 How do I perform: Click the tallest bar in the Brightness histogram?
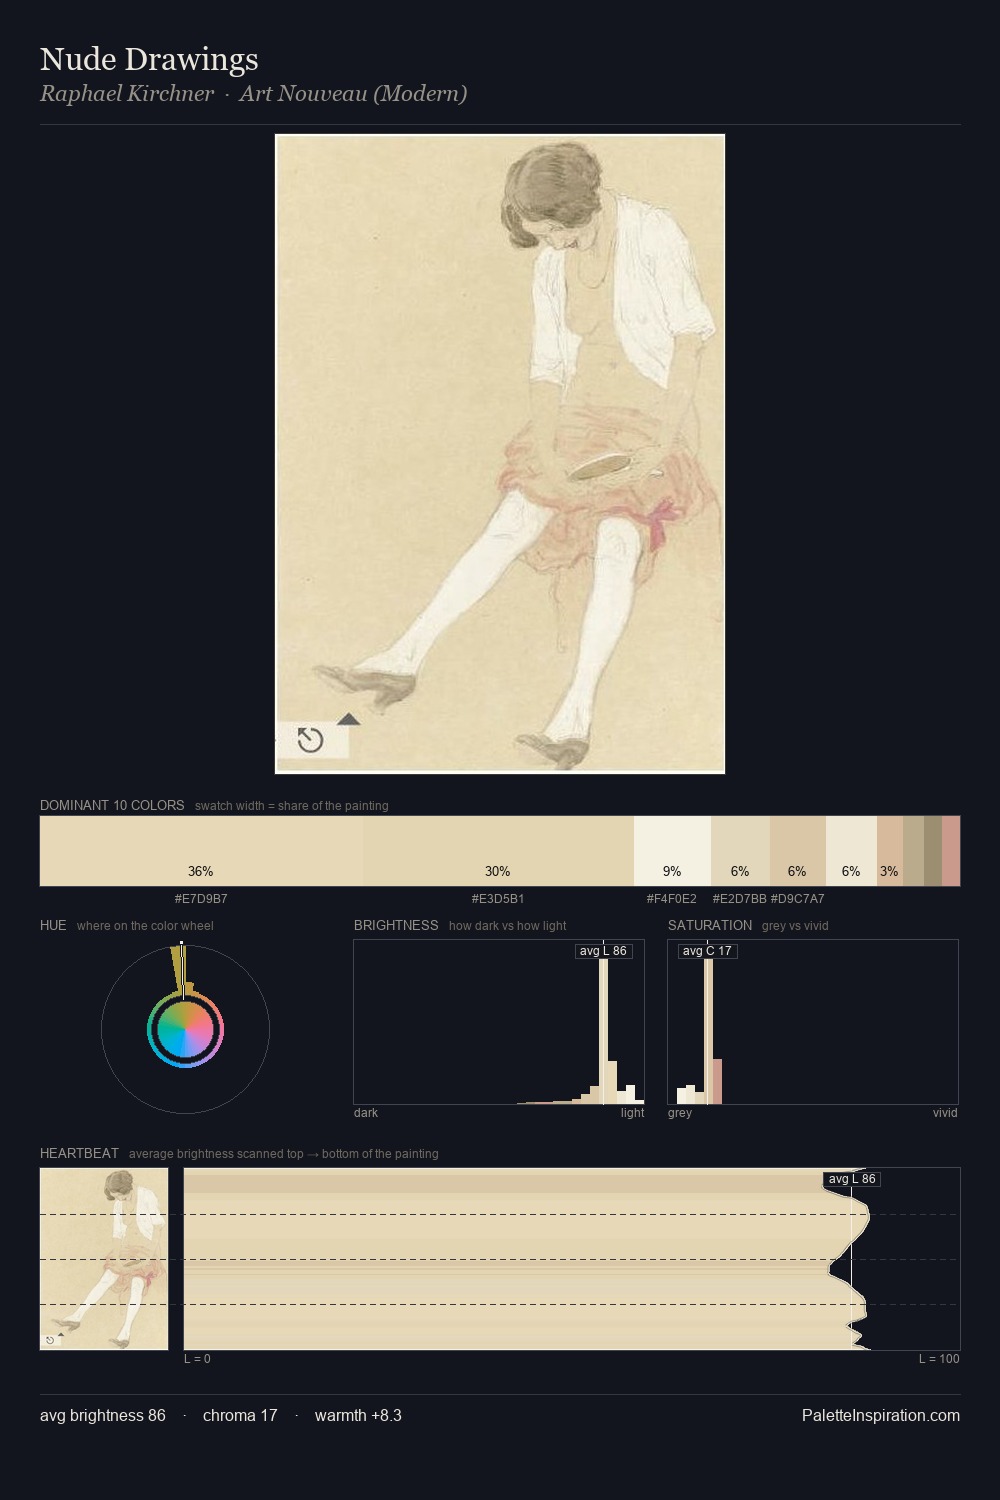tap(603, 1030)
